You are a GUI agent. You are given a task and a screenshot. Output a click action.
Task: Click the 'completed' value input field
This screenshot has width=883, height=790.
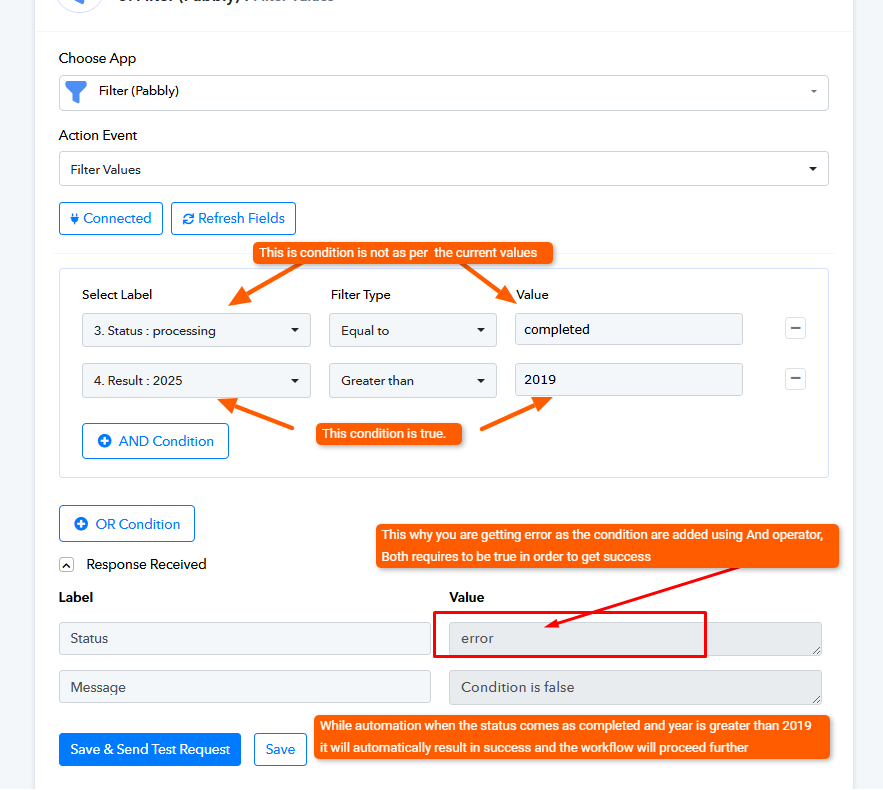(x=628, y=329)
